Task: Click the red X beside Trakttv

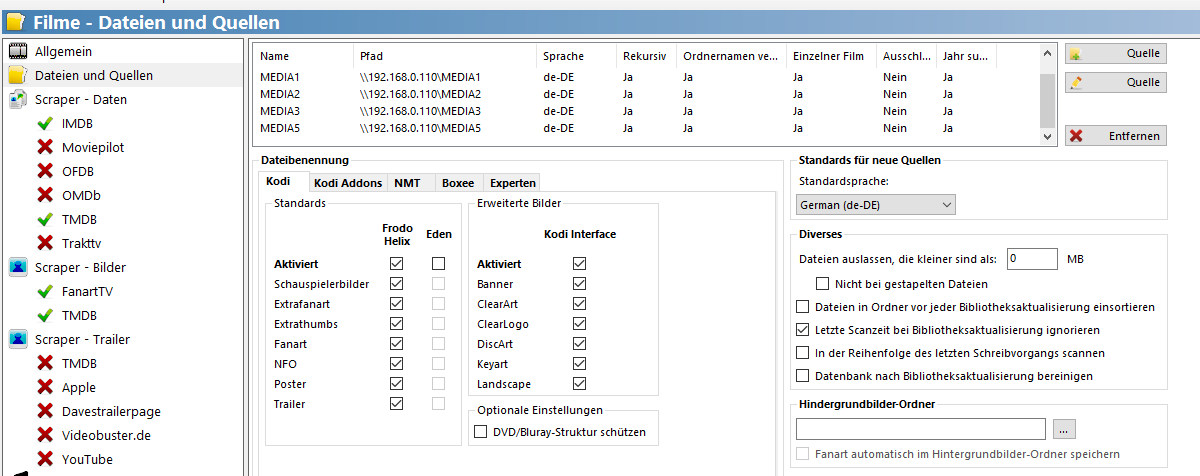Action: click(45, 243)
